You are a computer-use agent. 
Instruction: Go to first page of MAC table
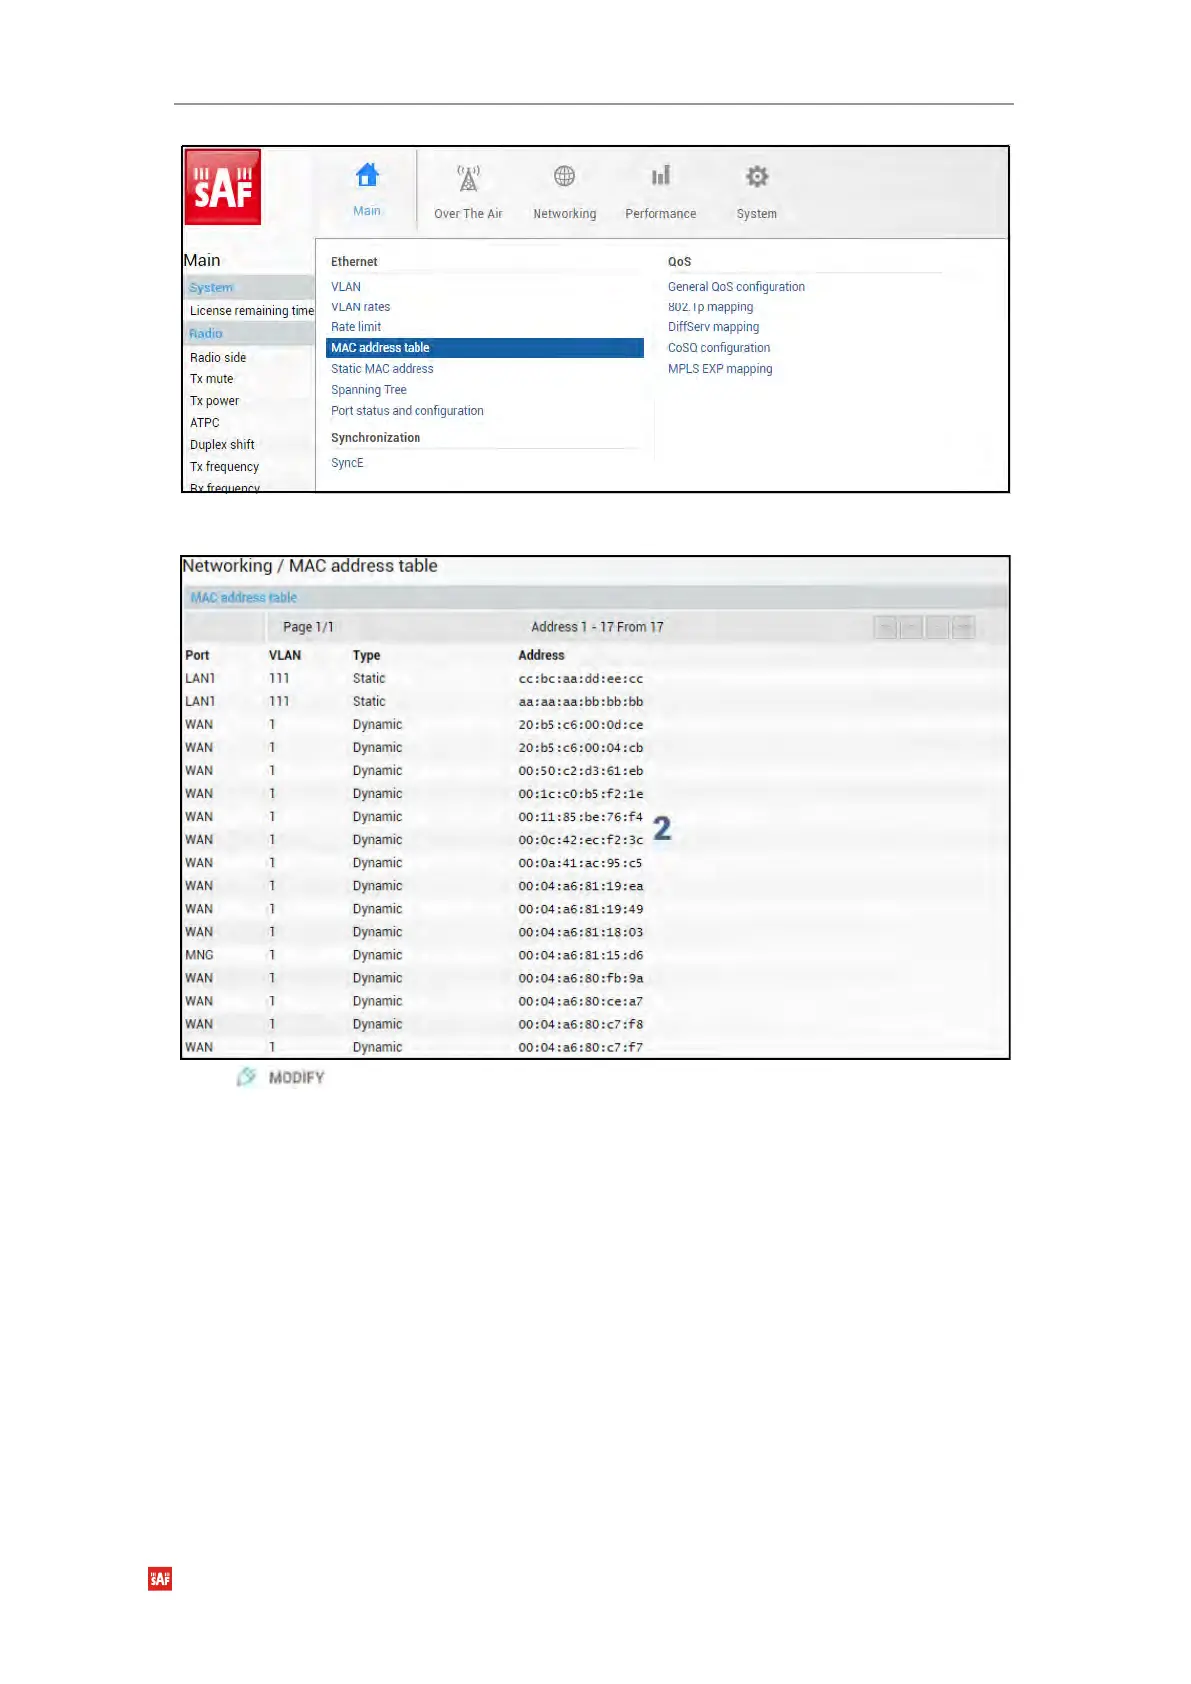point(886,627)
